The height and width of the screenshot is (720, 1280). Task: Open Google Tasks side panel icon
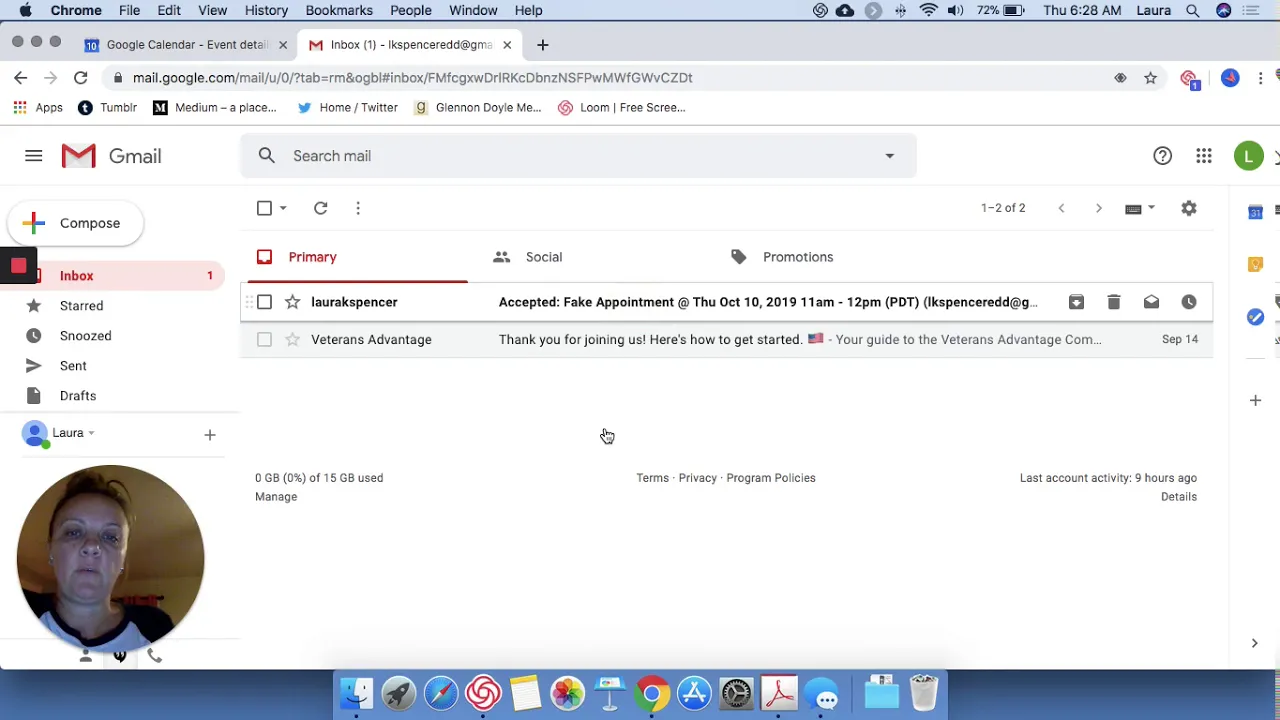tap(1255, 317)
